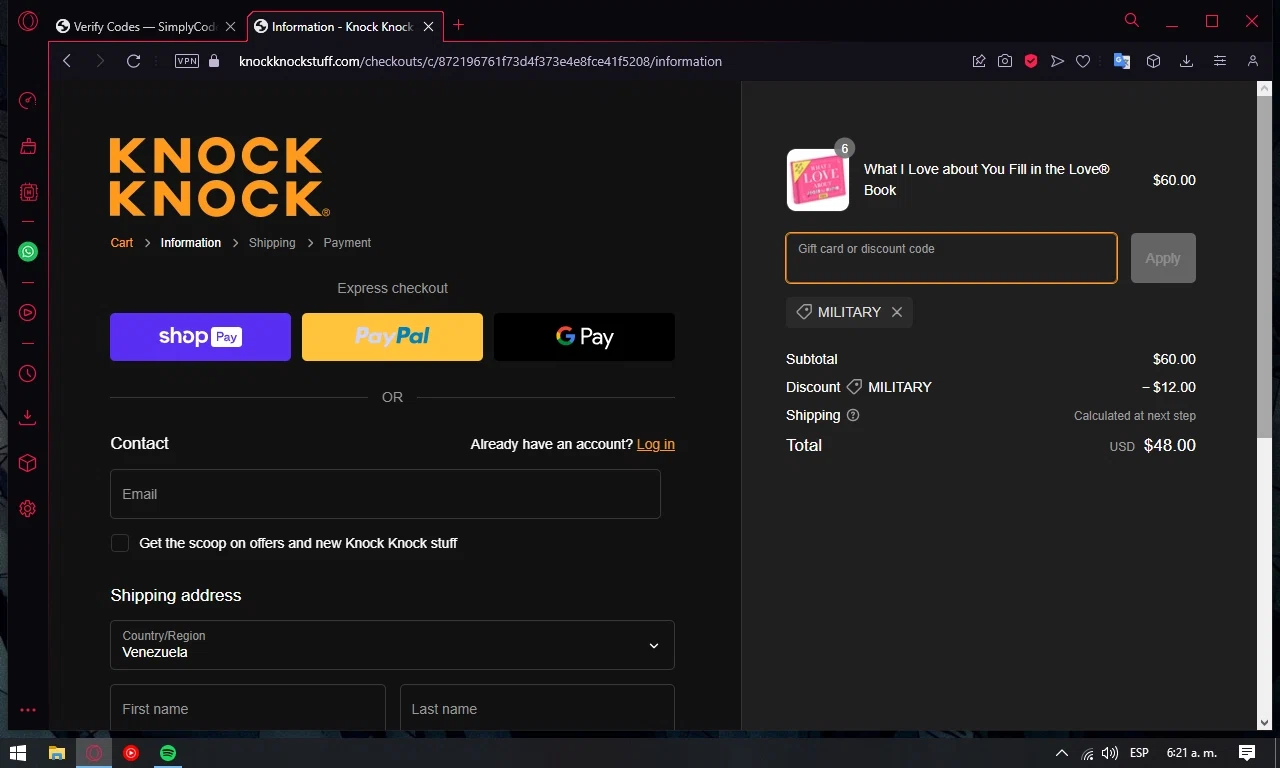Click the Information breadcrumb
Screen dimensions: 1280x768
pos(191,243)
